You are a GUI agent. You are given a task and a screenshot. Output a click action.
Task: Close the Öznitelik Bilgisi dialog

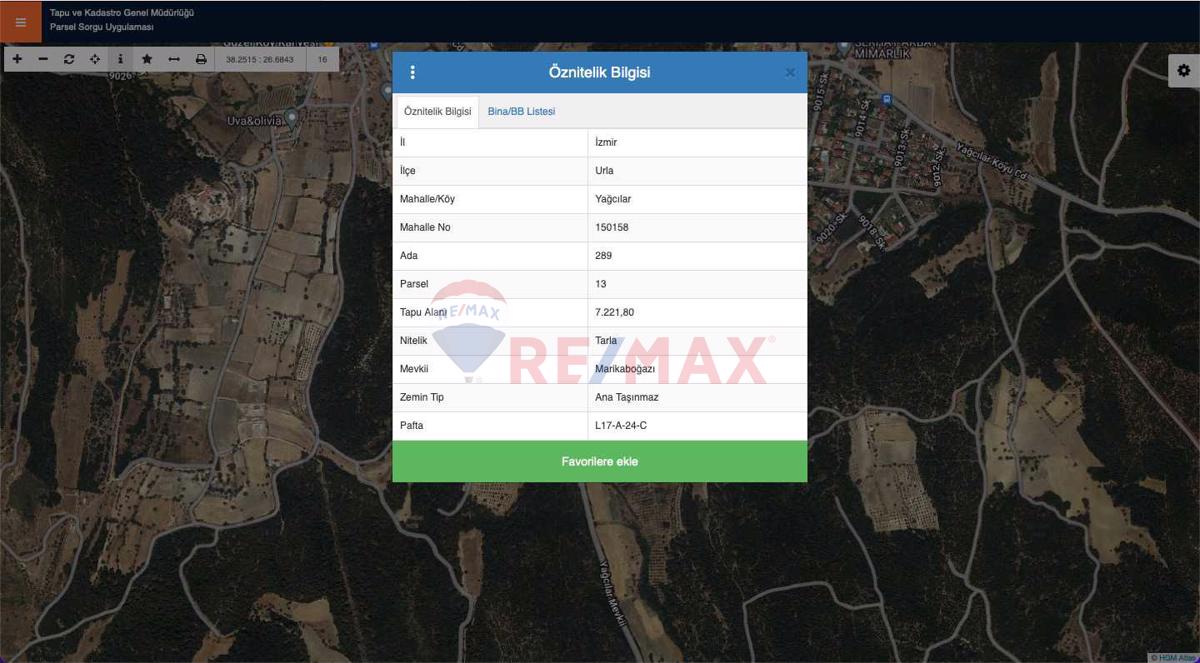(790, 71)
